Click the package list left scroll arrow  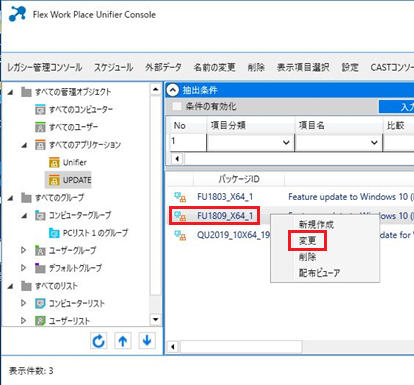[173, 347]
